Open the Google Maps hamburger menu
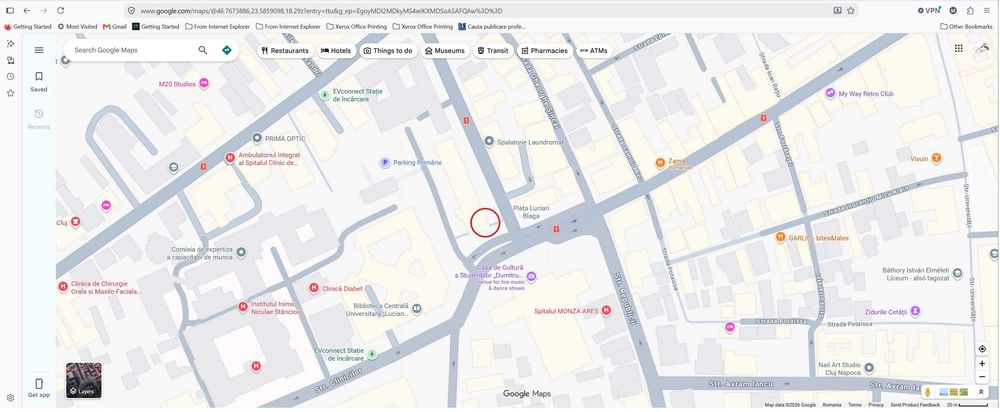 click(39, 50)
